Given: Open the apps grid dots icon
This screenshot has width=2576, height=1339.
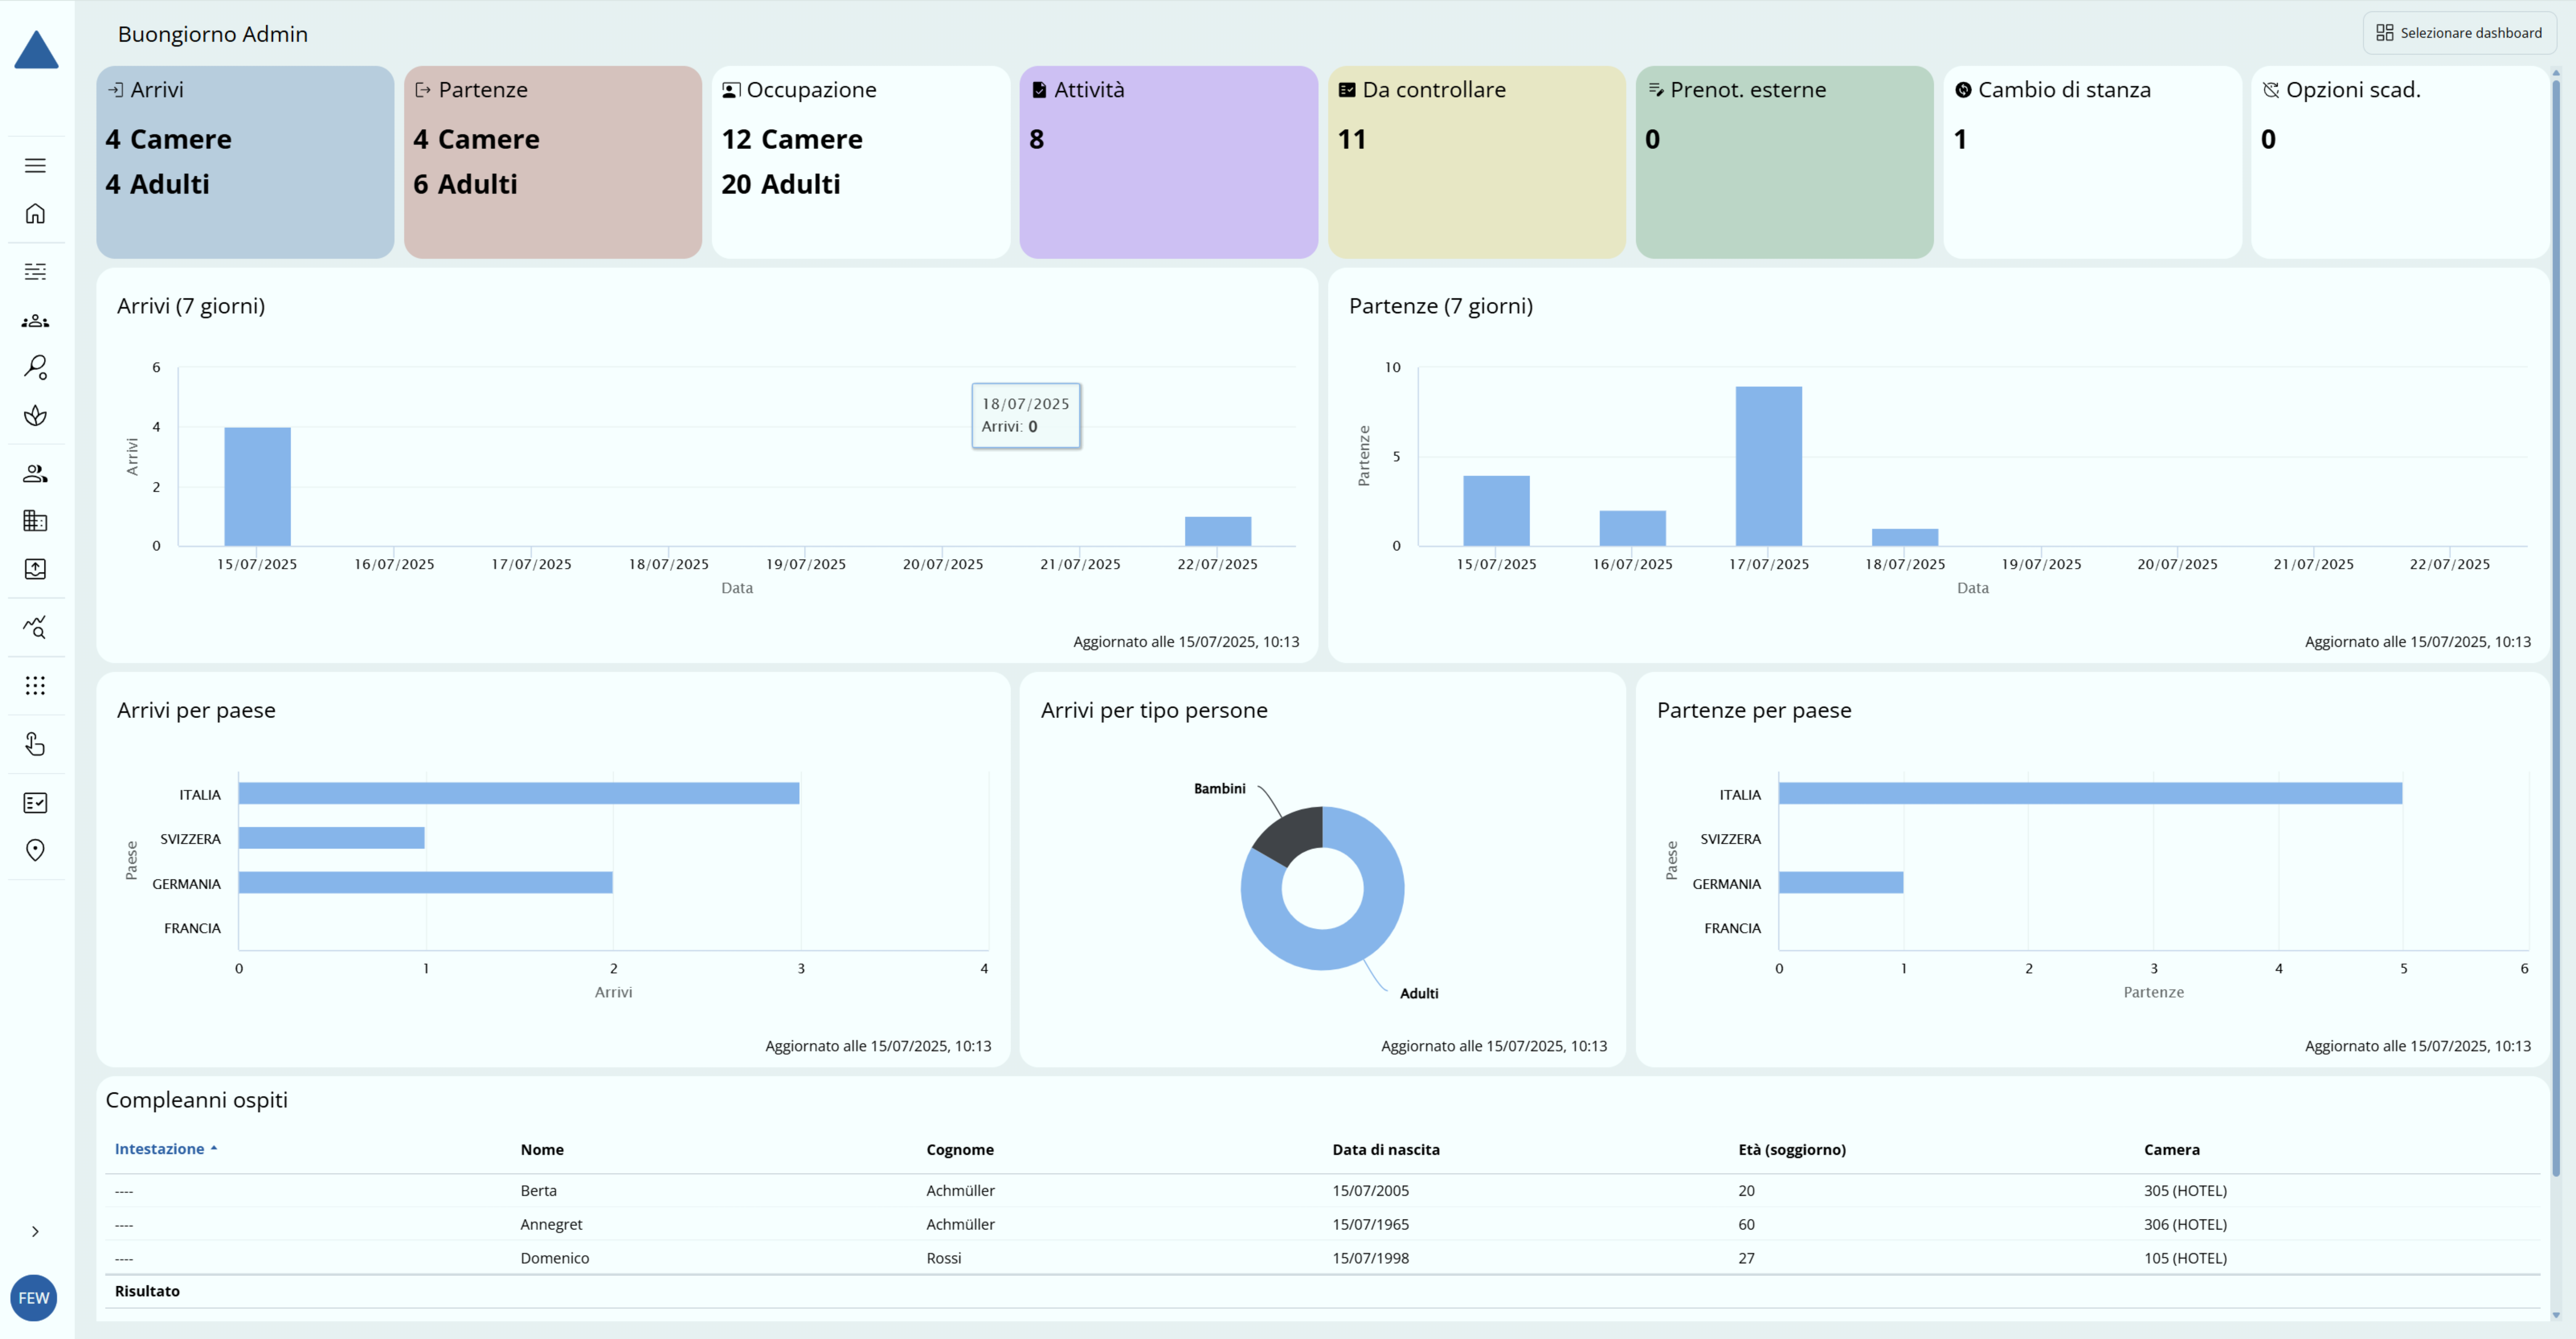Looking at the screenshot, I should click(35, 685).
